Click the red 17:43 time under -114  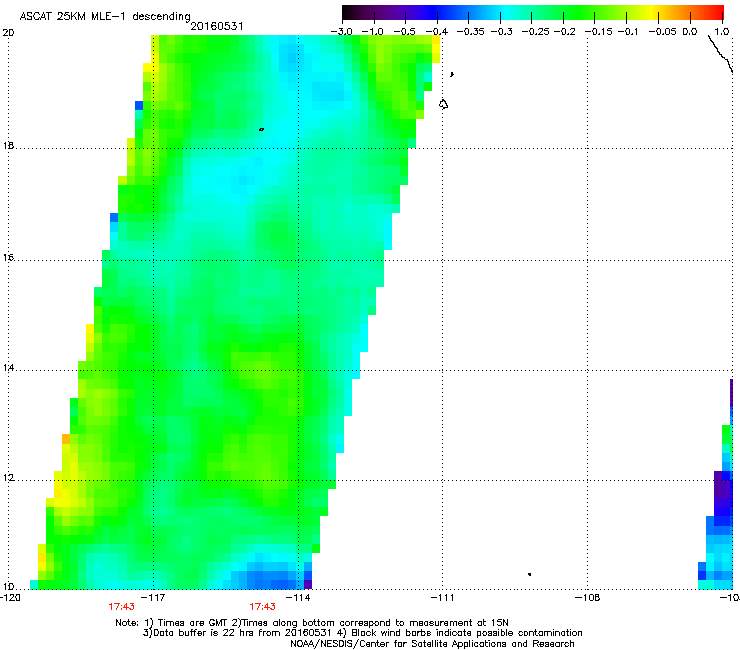pyautogui.click(x=262, y=607)
